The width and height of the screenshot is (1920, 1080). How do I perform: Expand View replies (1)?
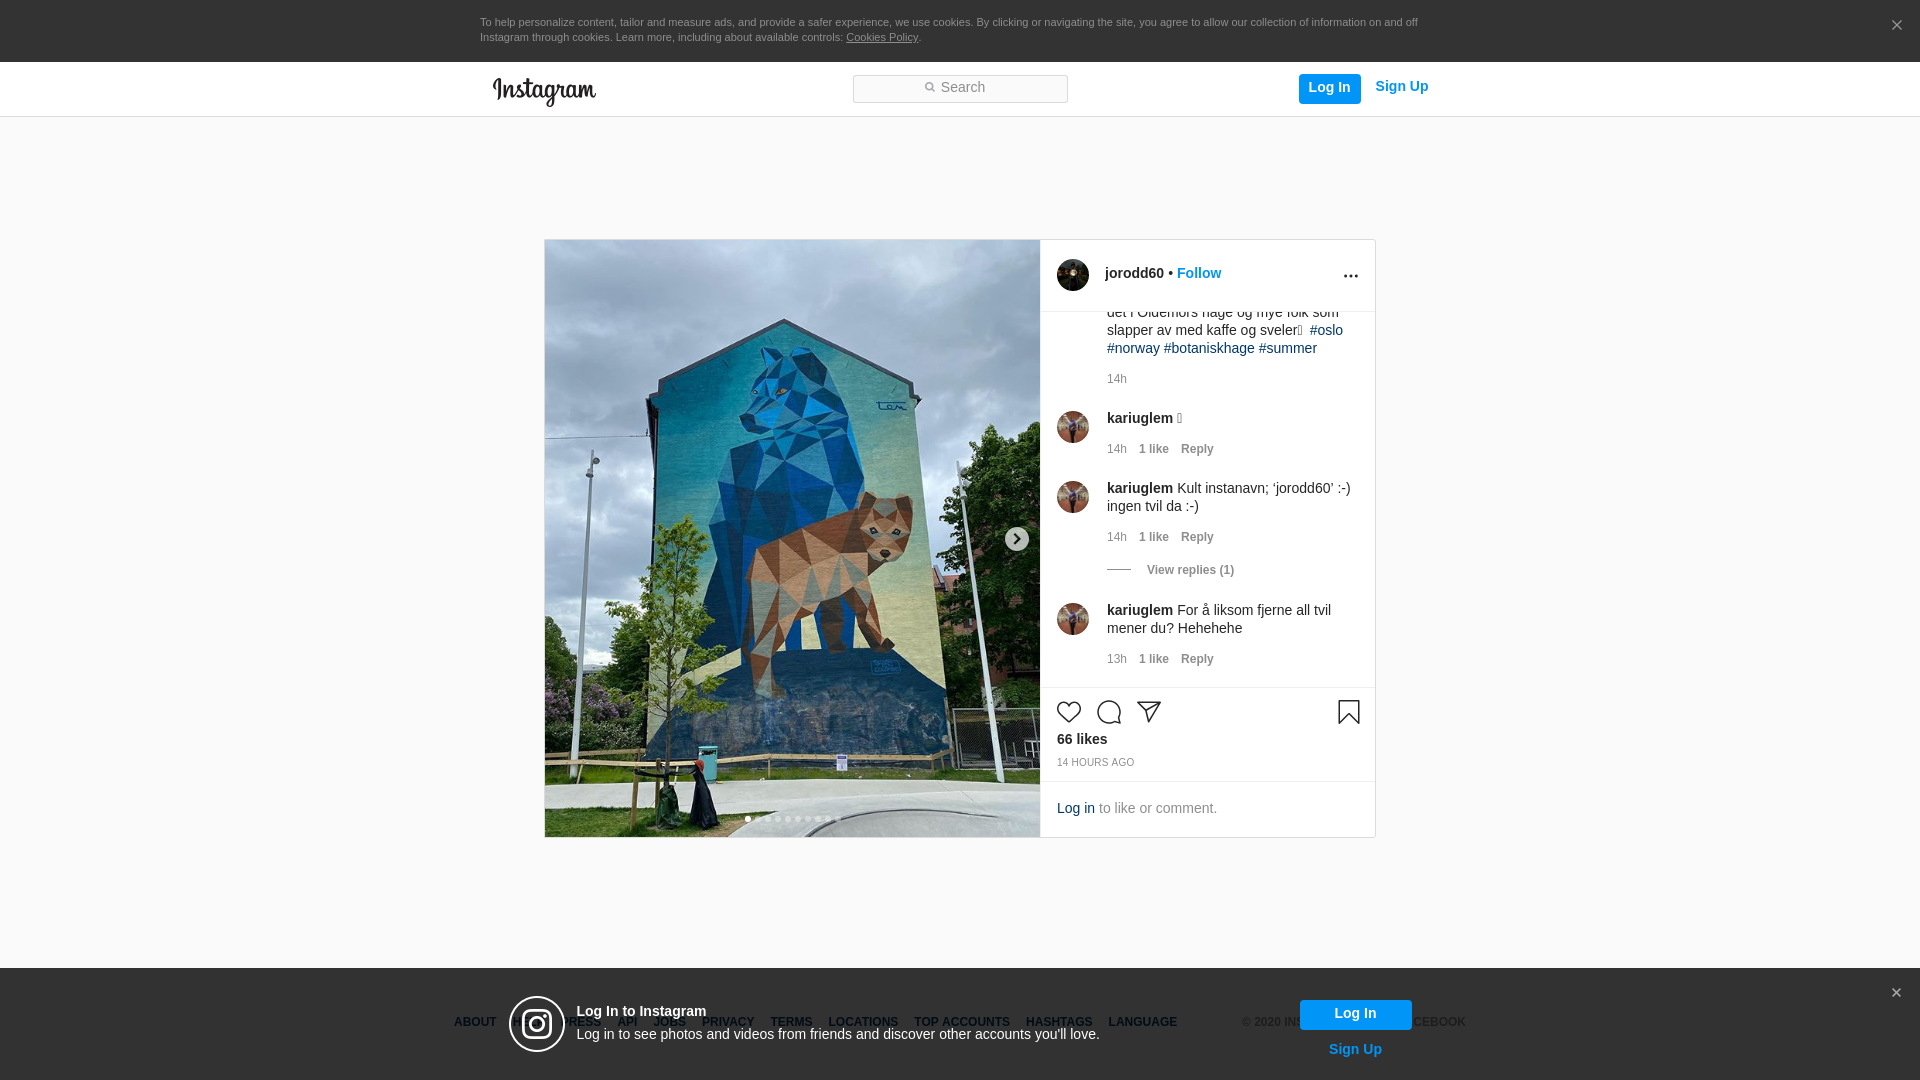tap(1190, 570)
